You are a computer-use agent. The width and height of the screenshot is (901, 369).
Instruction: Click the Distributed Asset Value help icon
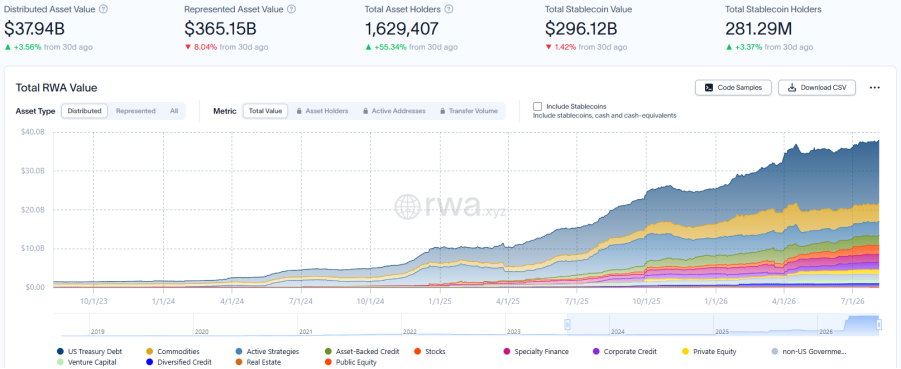click(x=103, y=9)
